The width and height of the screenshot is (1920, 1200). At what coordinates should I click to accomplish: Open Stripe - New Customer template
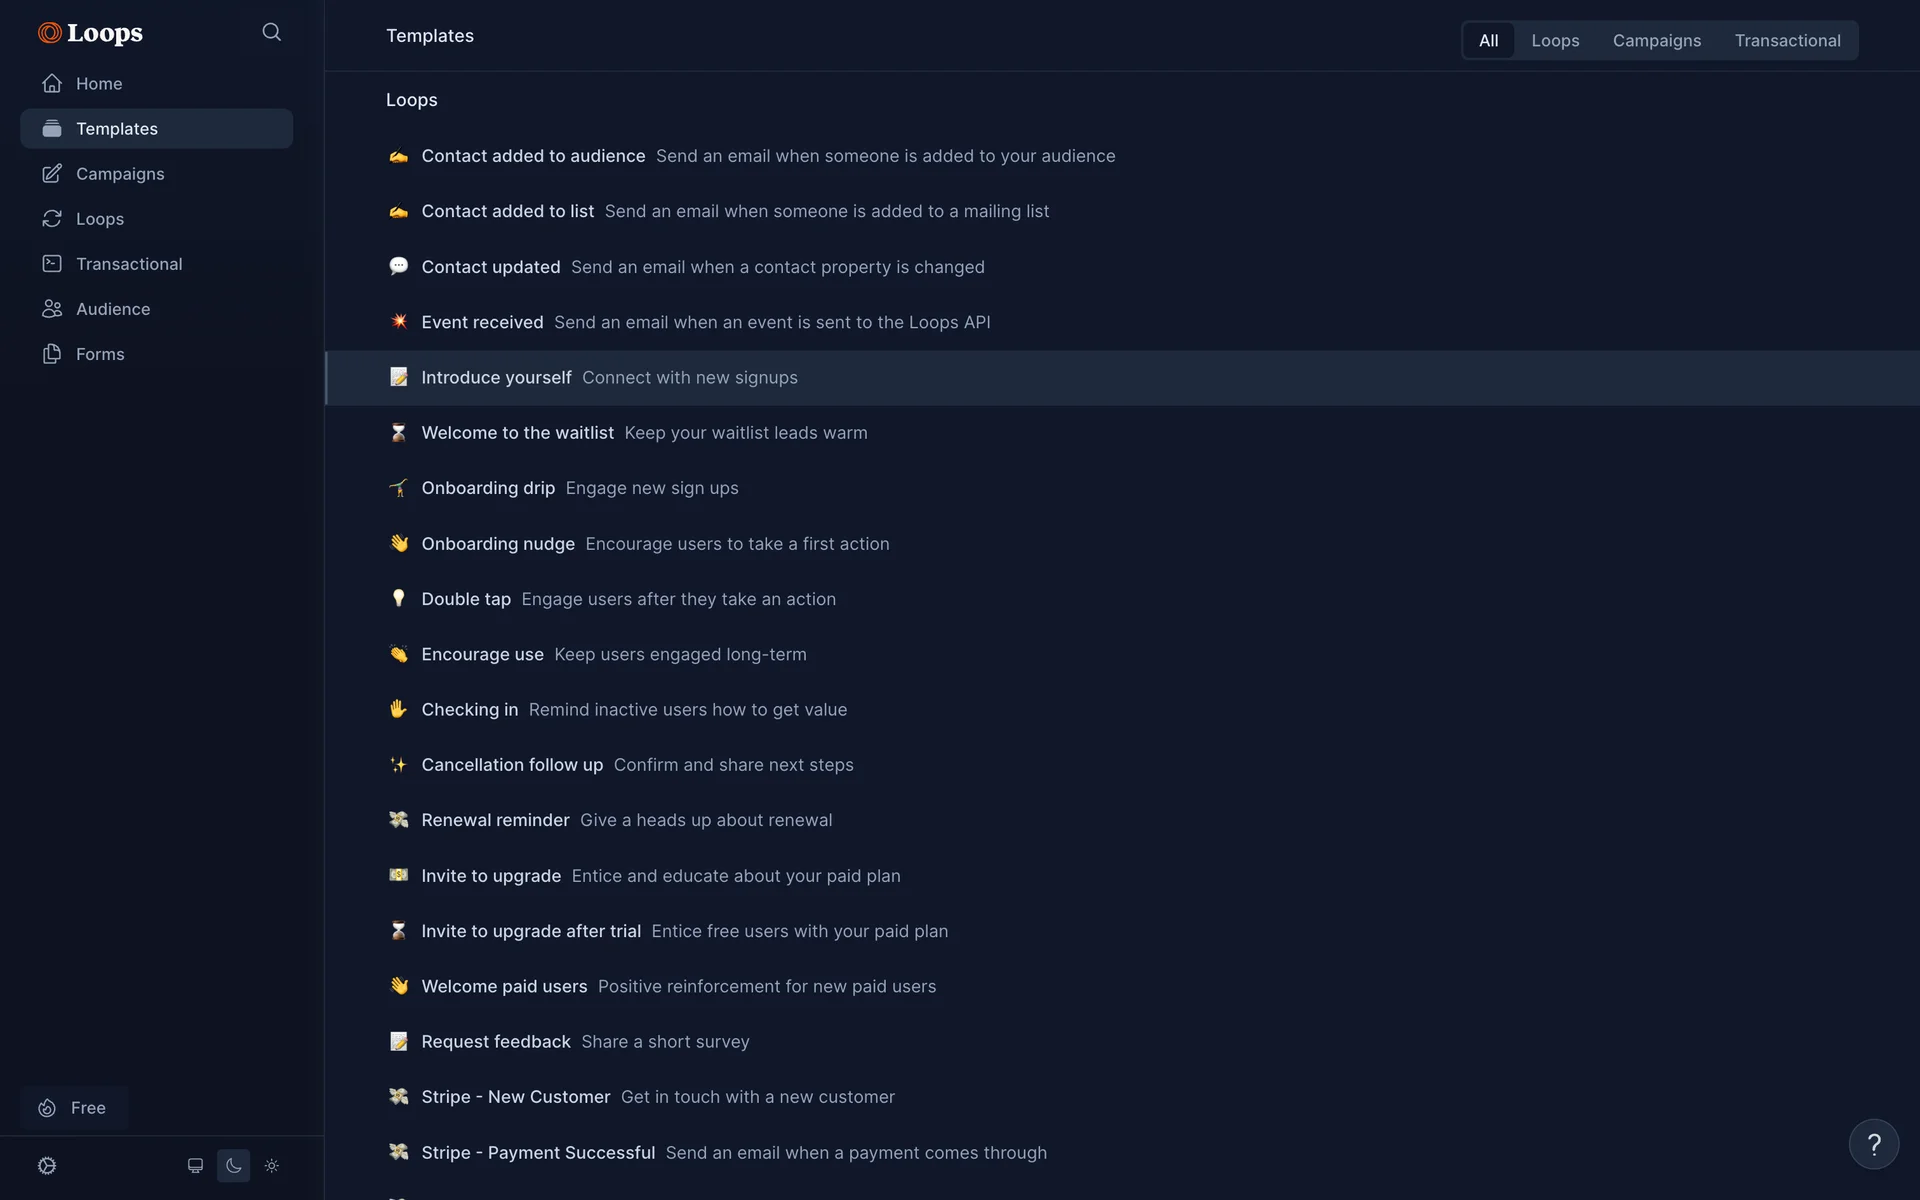pyautogui.click(x=515, y=1097)
